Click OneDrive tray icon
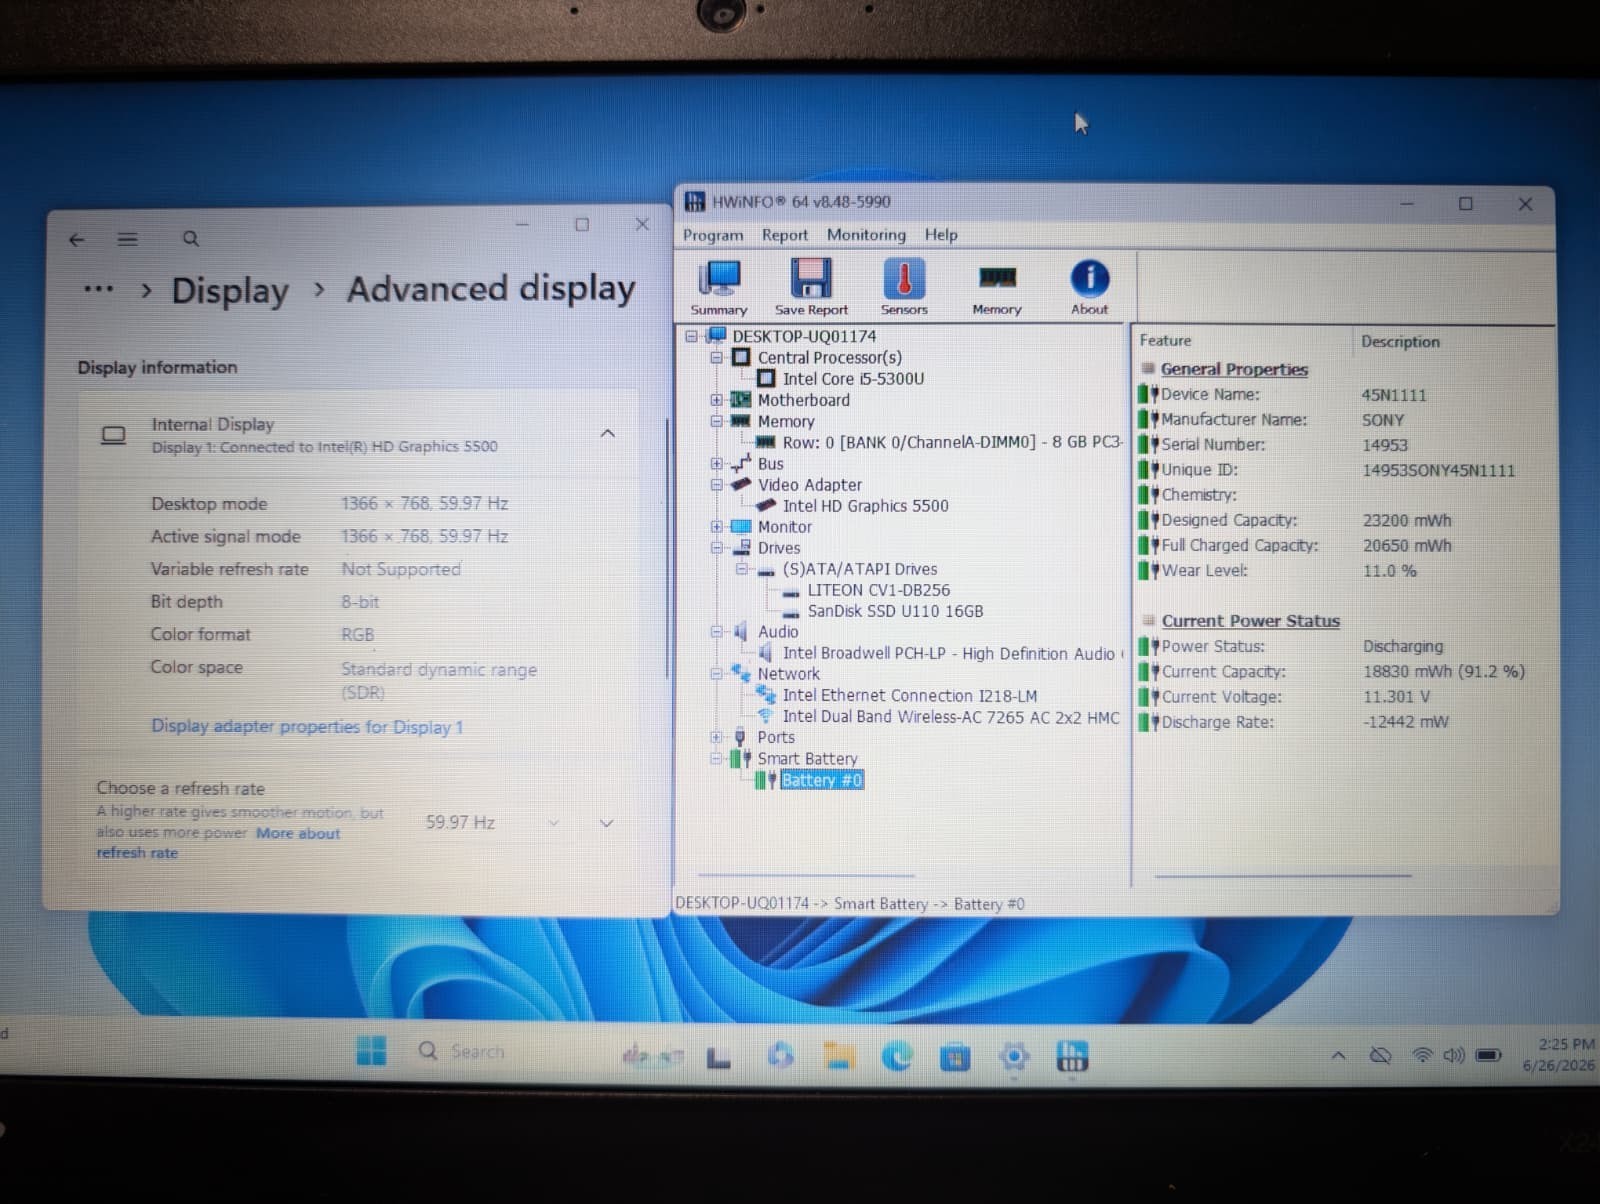1600x1204 pixels. [x=1381, y=1055]
